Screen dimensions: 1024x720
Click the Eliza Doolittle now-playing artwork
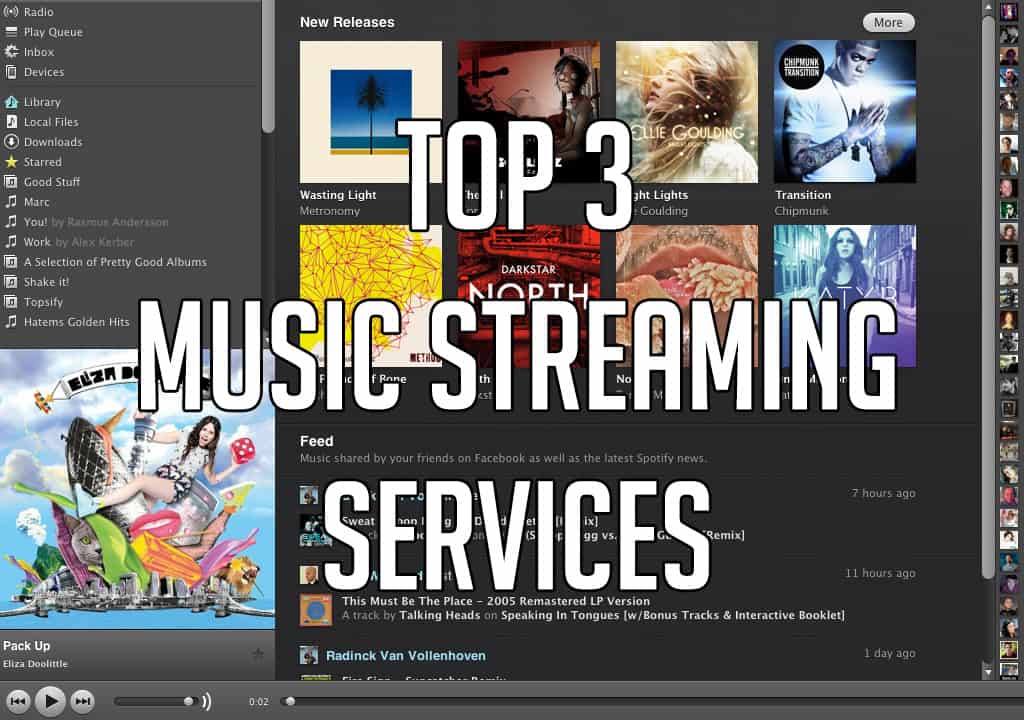coord(137,489)
